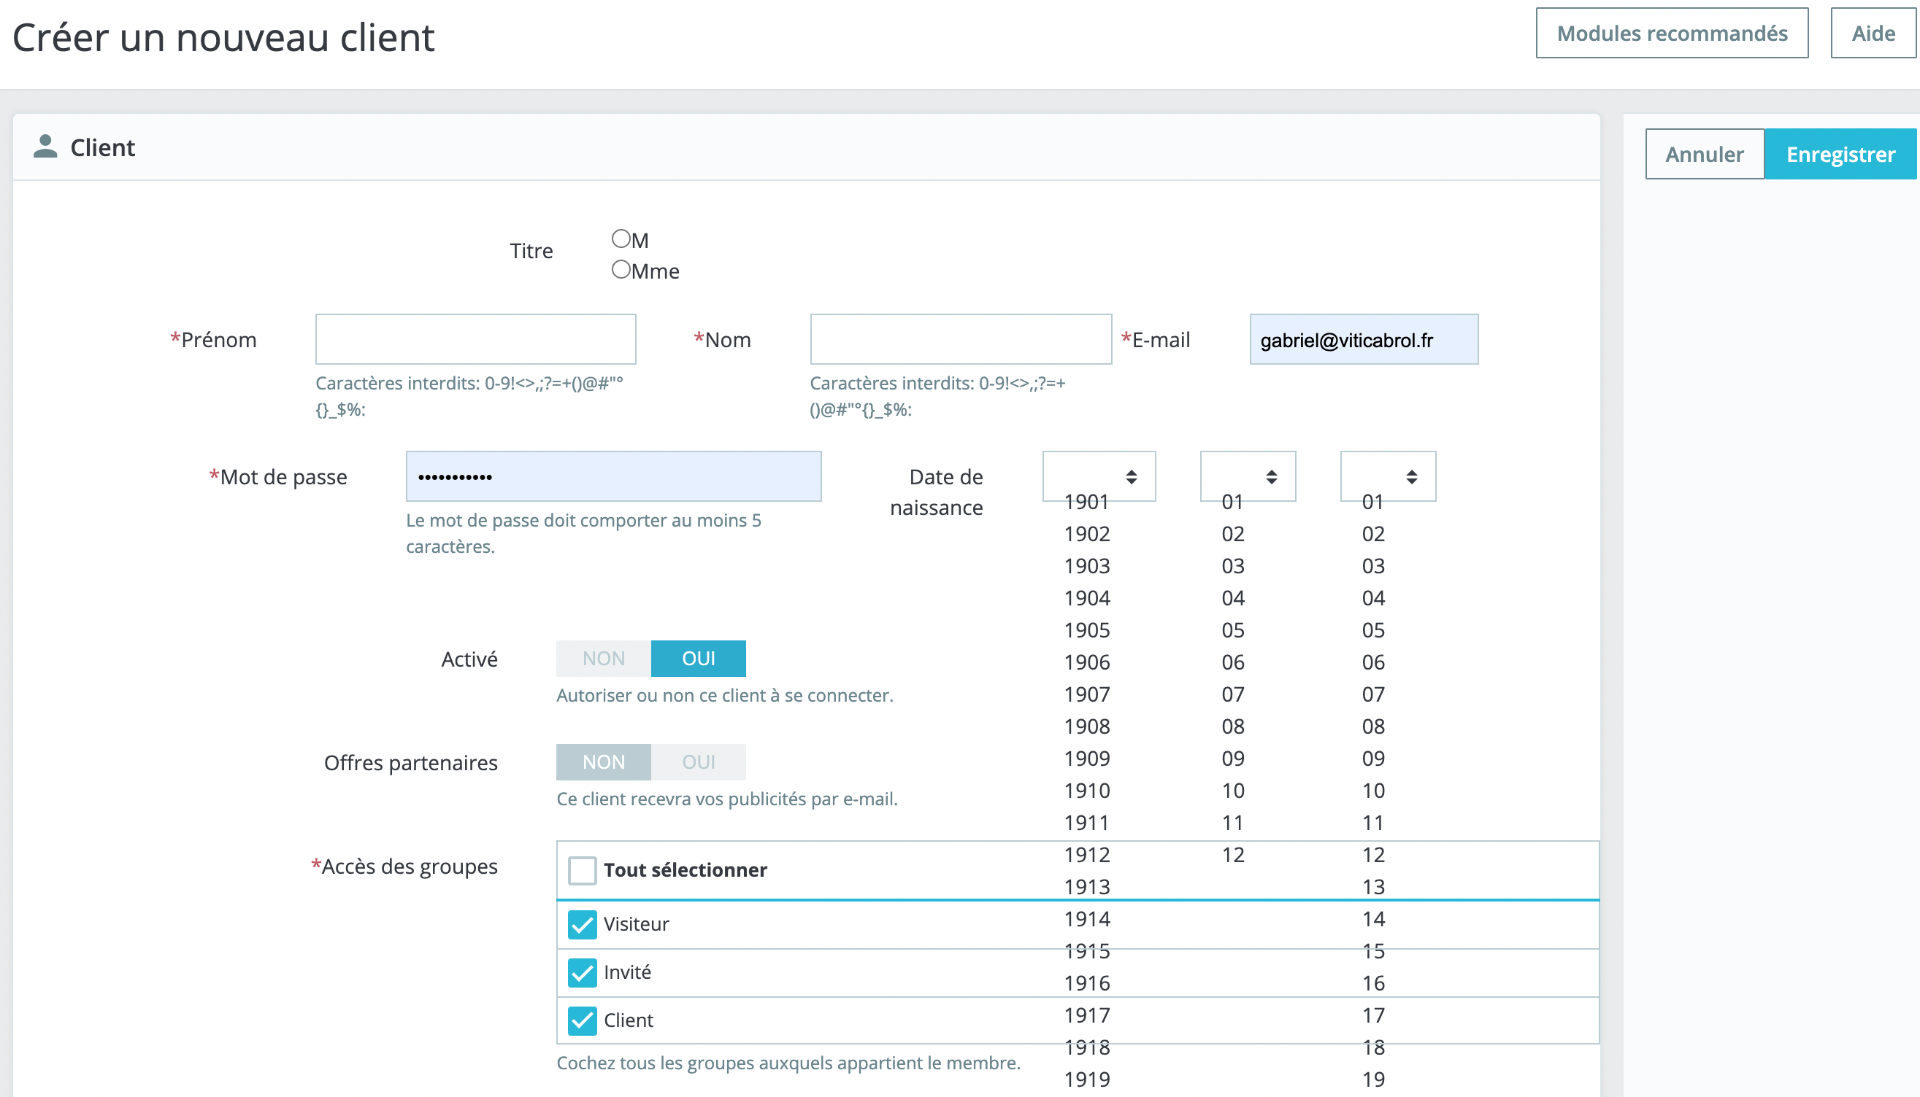Choose 1905 in the year list
Image resolution: width=1920 pixels, height=1097 pixels.
pyautogui.click(x=1087, y=630)
